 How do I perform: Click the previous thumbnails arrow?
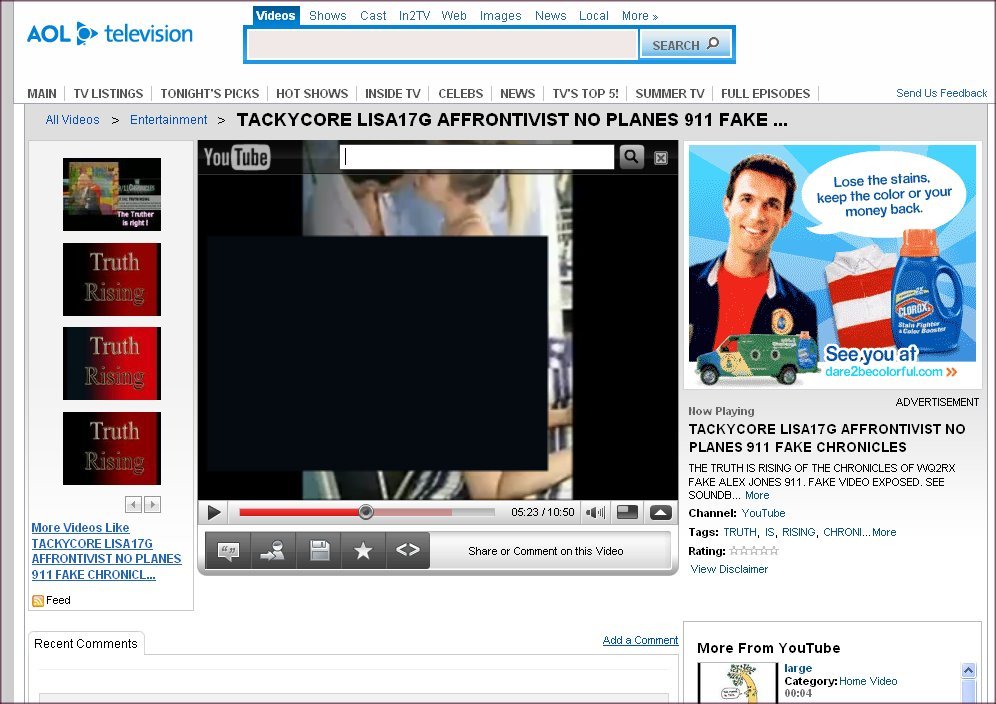pos(133,504)
